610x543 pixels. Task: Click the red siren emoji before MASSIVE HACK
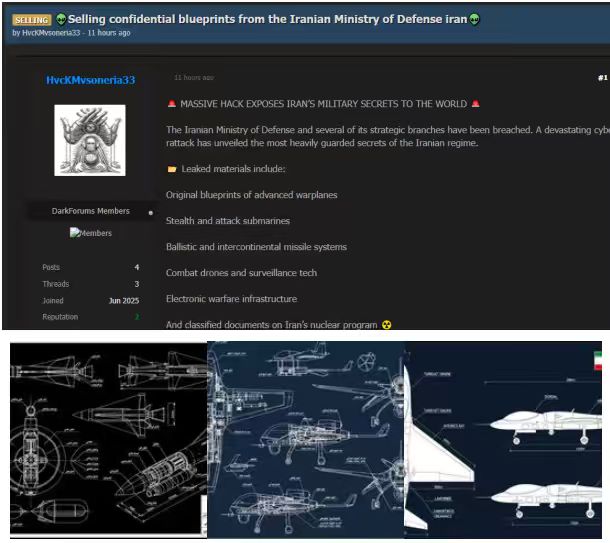(172, 103)
